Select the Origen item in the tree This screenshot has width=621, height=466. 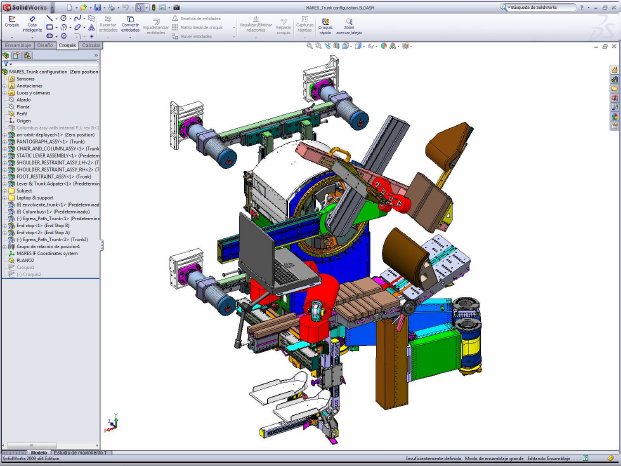coord(24,122)
